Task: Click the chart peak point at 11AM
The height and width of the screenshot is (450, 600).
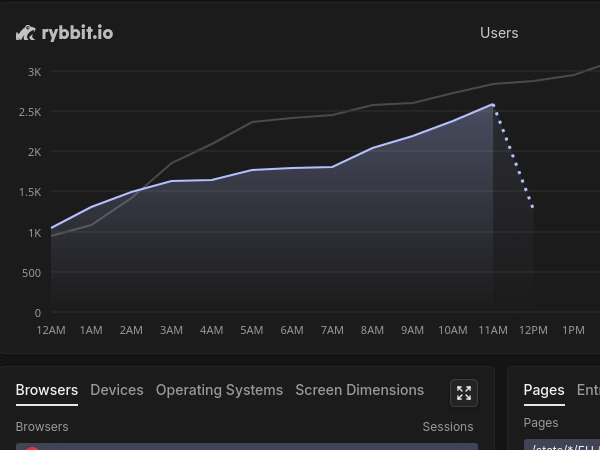Action: pyautogui.click(x=493, y=104)
